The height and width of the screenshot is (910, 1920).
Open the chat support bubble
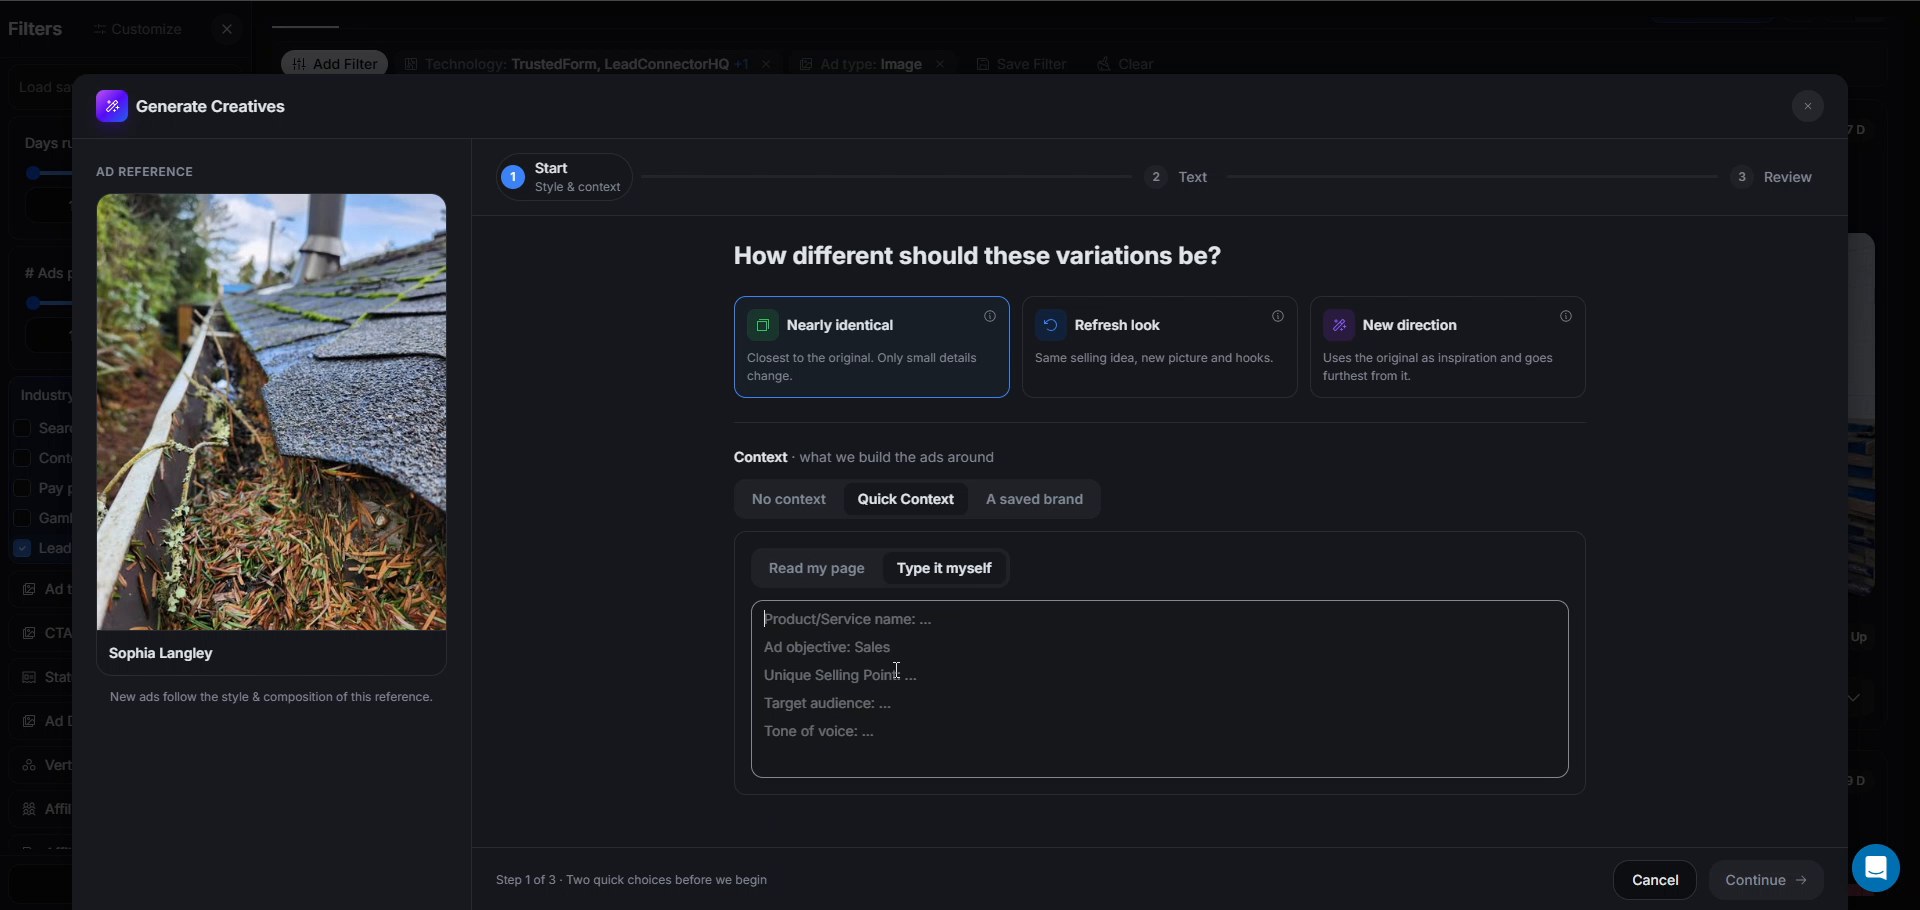(1875, 868)
